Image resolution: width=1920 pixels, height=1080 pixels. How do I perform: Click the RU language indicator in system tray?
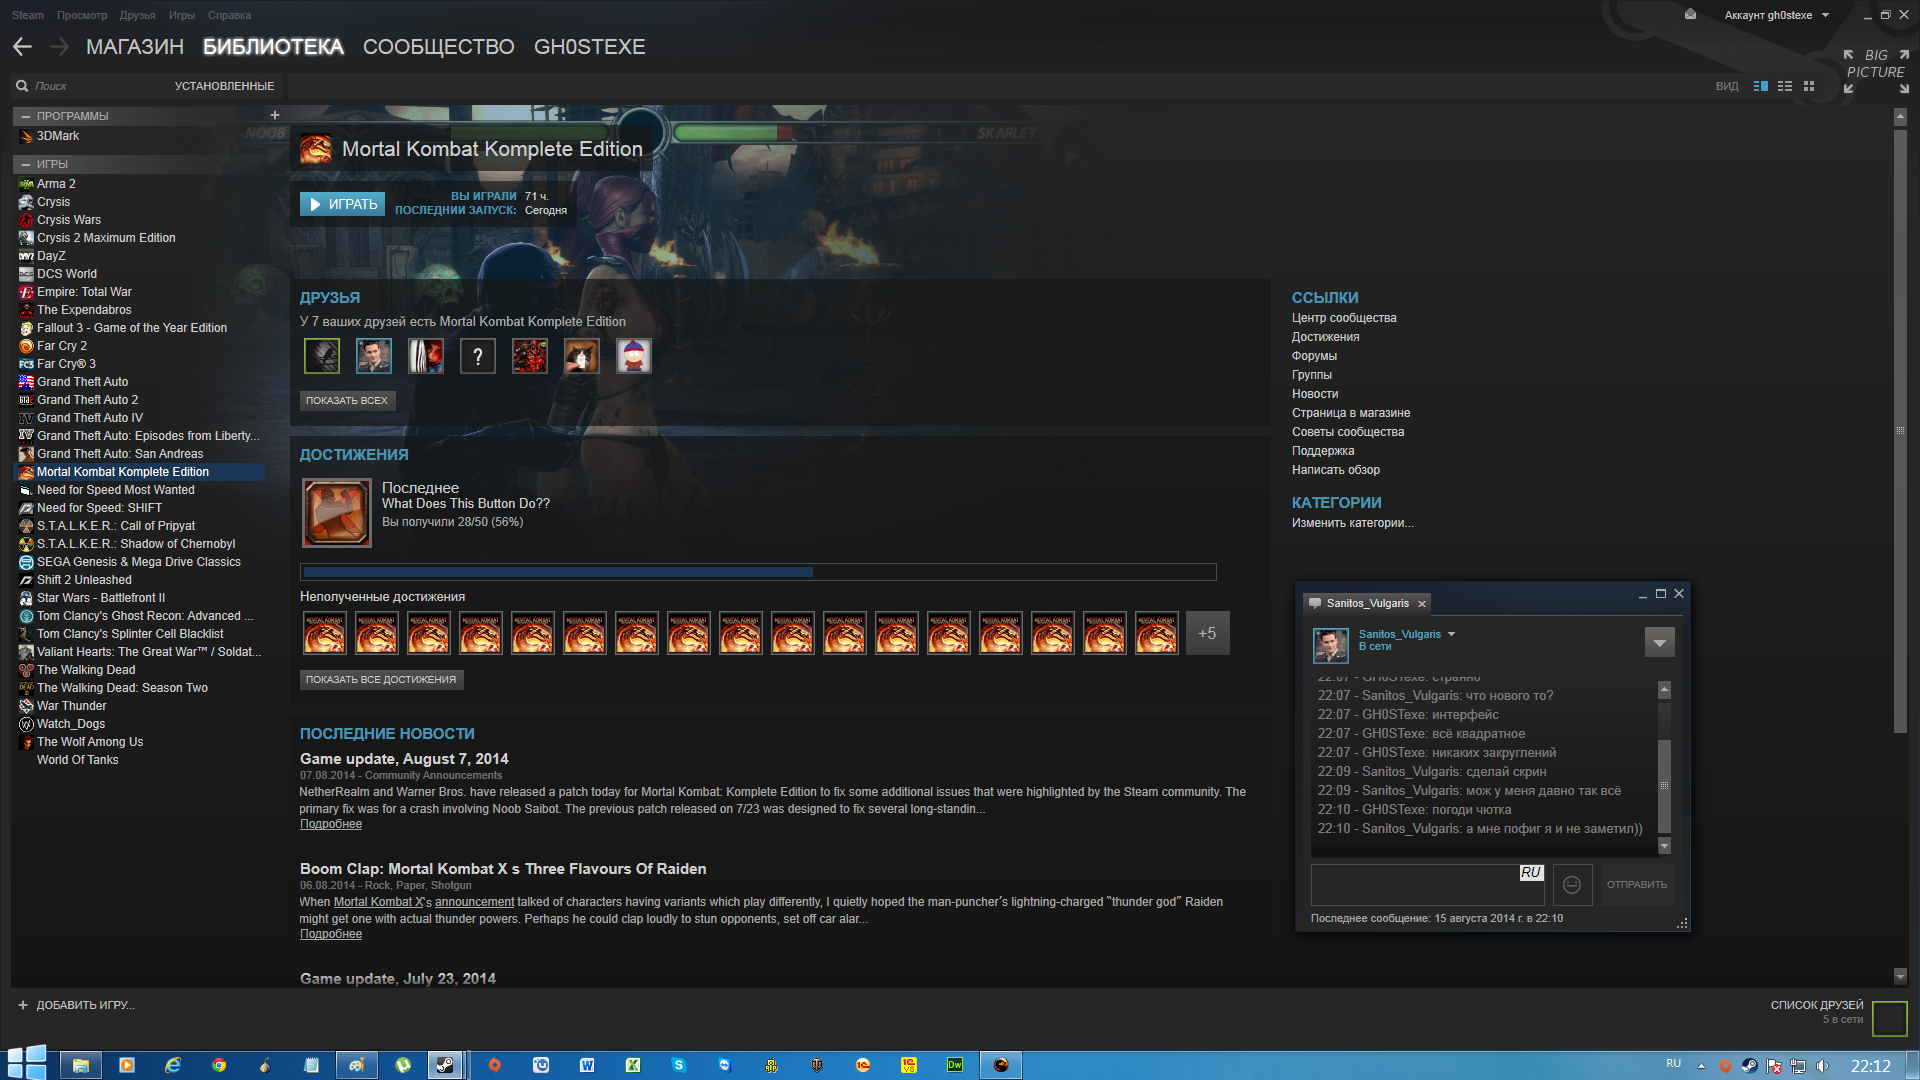point(1674,1064)
